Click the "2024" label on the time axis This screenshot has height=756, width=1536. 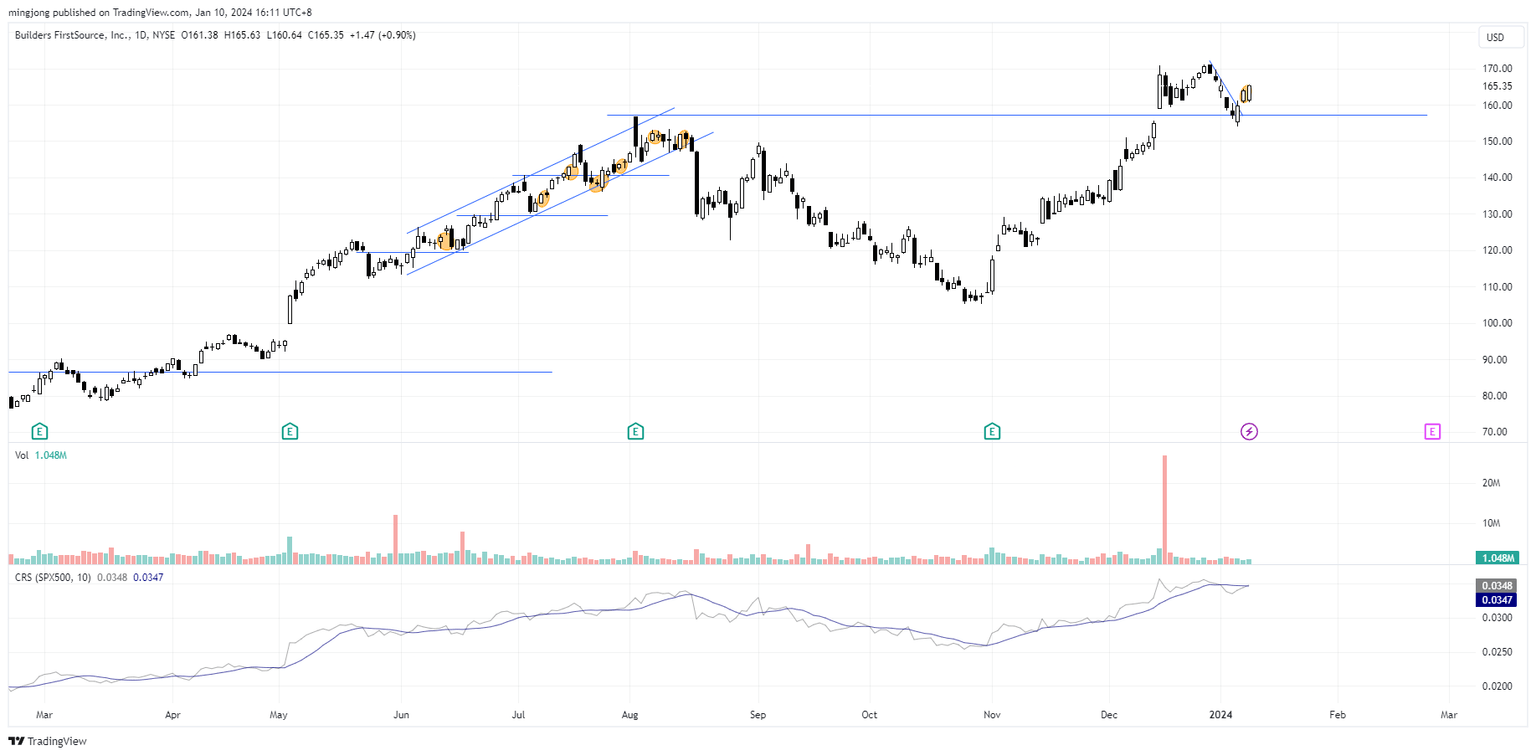[x=1221, y=715]
